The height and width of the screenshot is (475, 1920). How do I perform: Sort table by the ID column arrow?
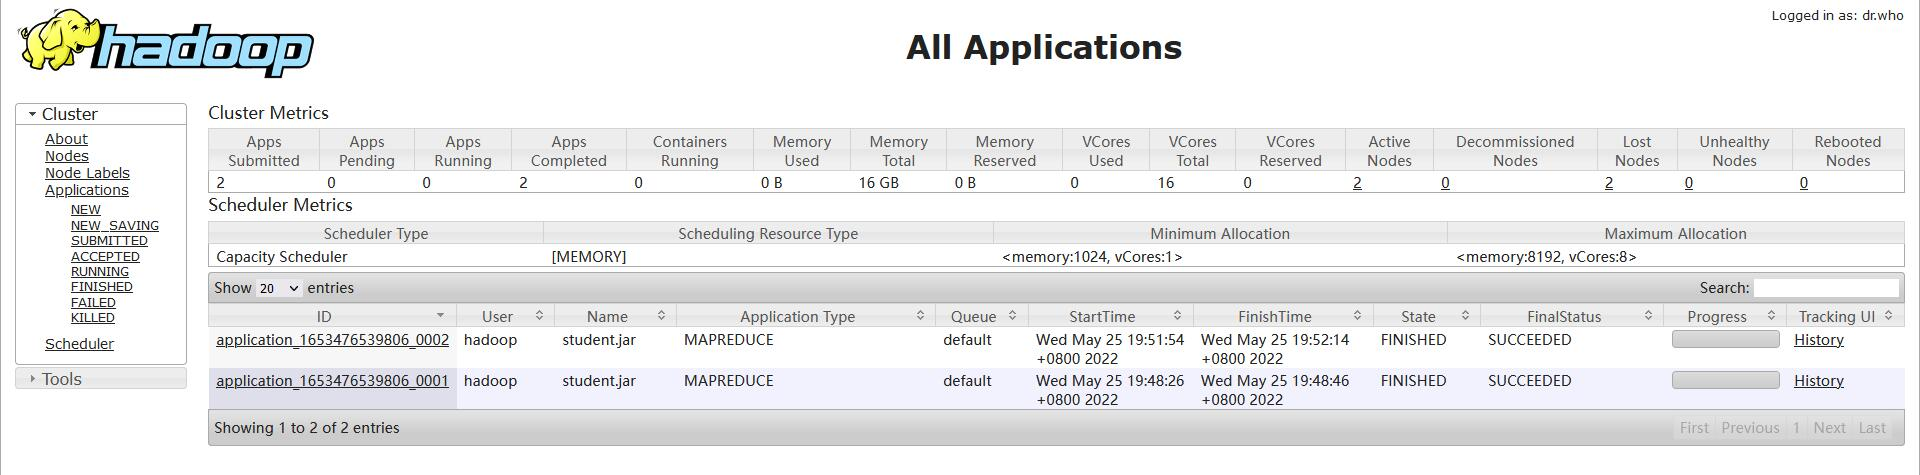[x=439, y=316]
